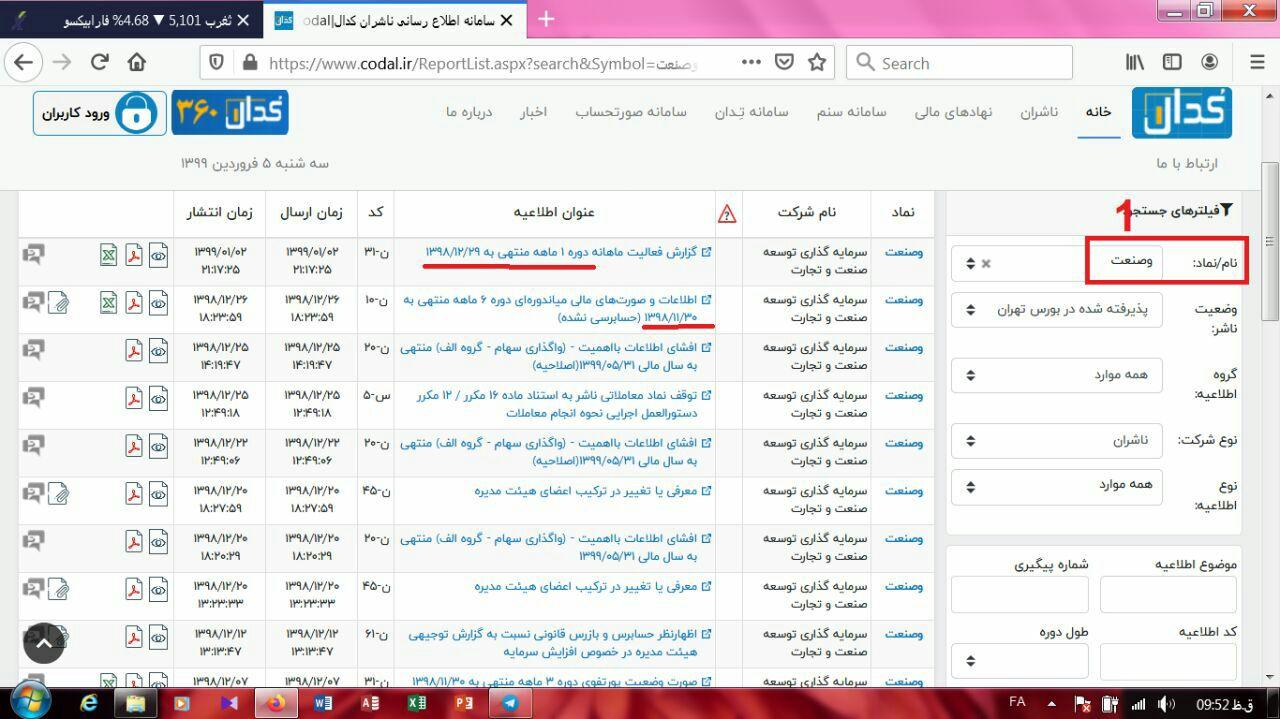Image resolution: width=1280 pixels, height=719 pixels.
Task: Click the کد اطلاعیه input field
Action: (x=1168, y=661)
